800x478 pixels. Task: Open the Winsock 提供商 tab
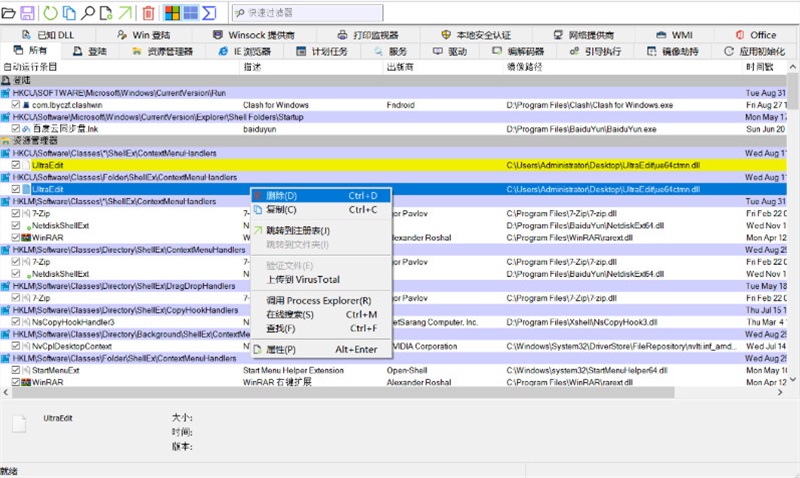pyautogui.click(x=254, y=35)
